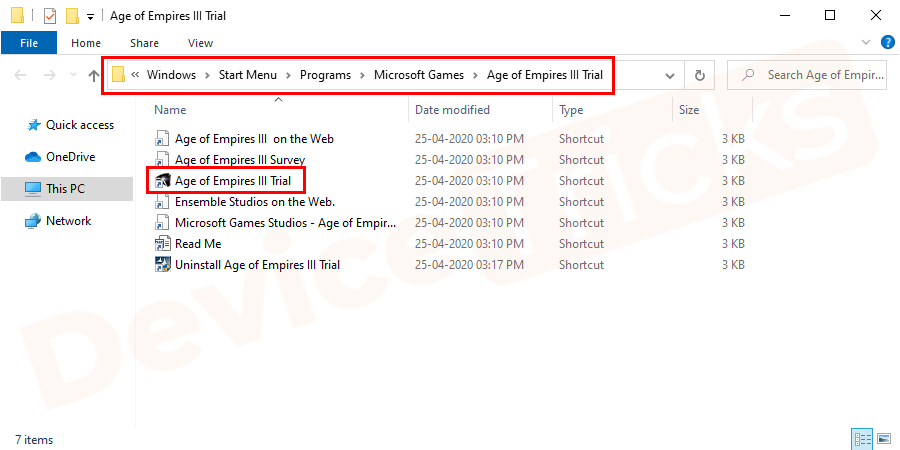
Task: Select the Ensemble Studios on the Web. file name
Action: (x=255, y=202)
